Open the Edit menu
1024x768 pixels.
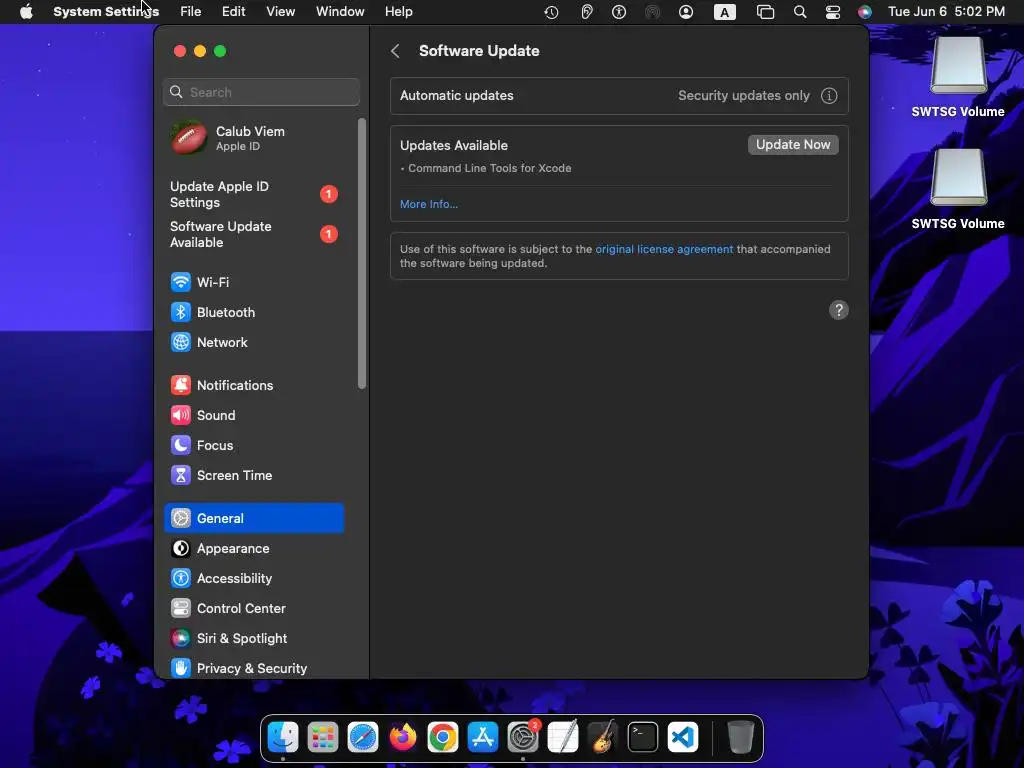point(233,12)
